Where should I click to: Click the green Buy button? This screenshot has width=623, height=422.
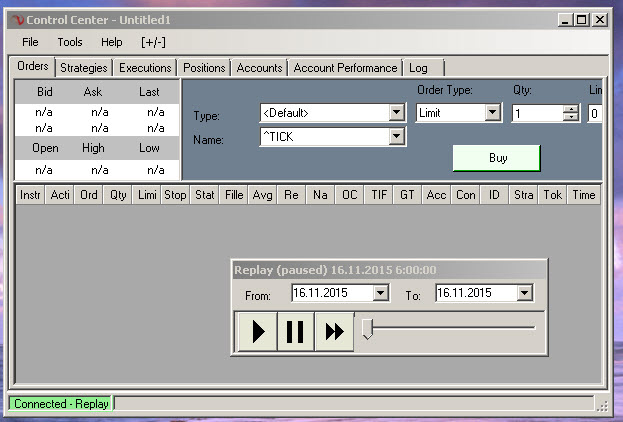497,158
